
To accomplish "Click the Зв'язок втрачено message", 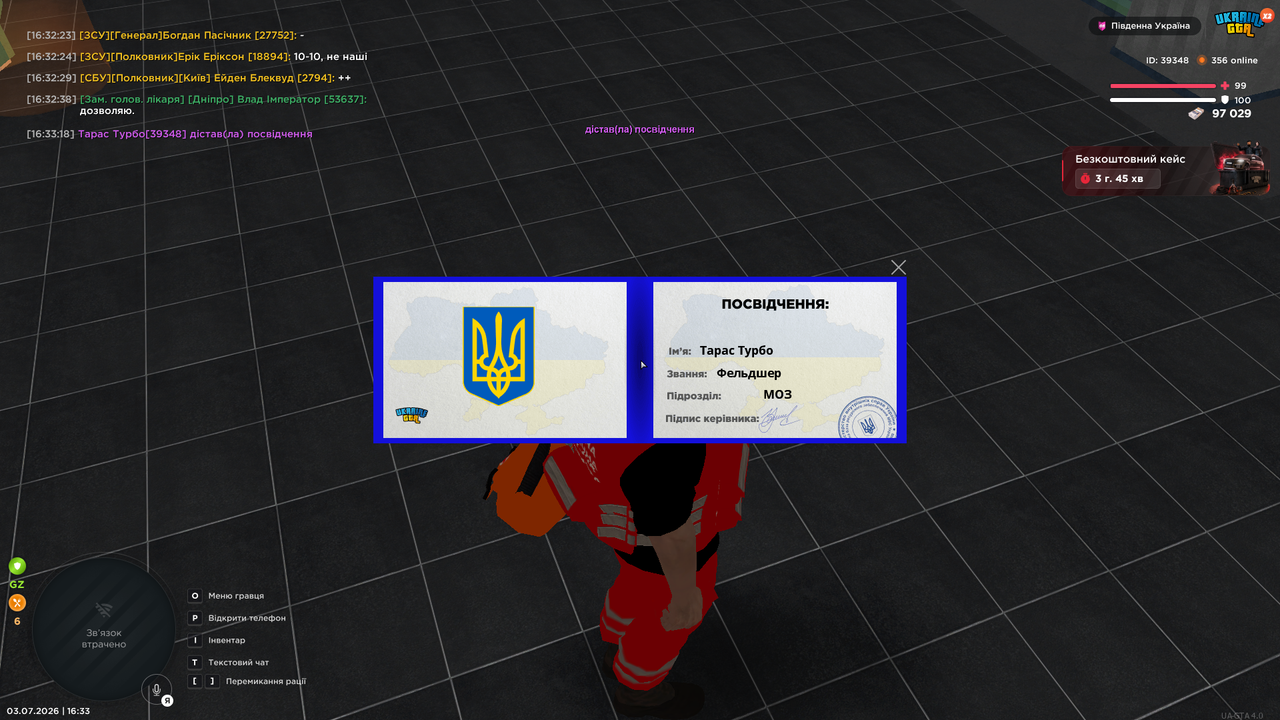I will coord(104,638).
